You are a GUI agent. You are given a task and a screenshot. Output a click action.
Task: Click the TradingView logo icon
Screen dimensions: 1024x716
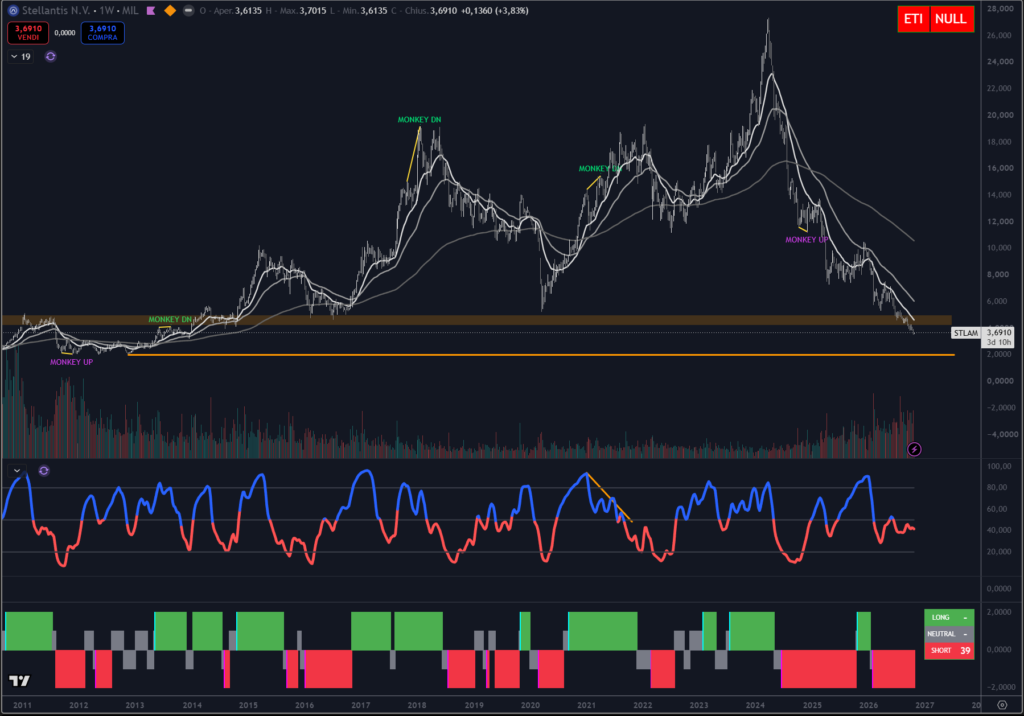[20, 681]
